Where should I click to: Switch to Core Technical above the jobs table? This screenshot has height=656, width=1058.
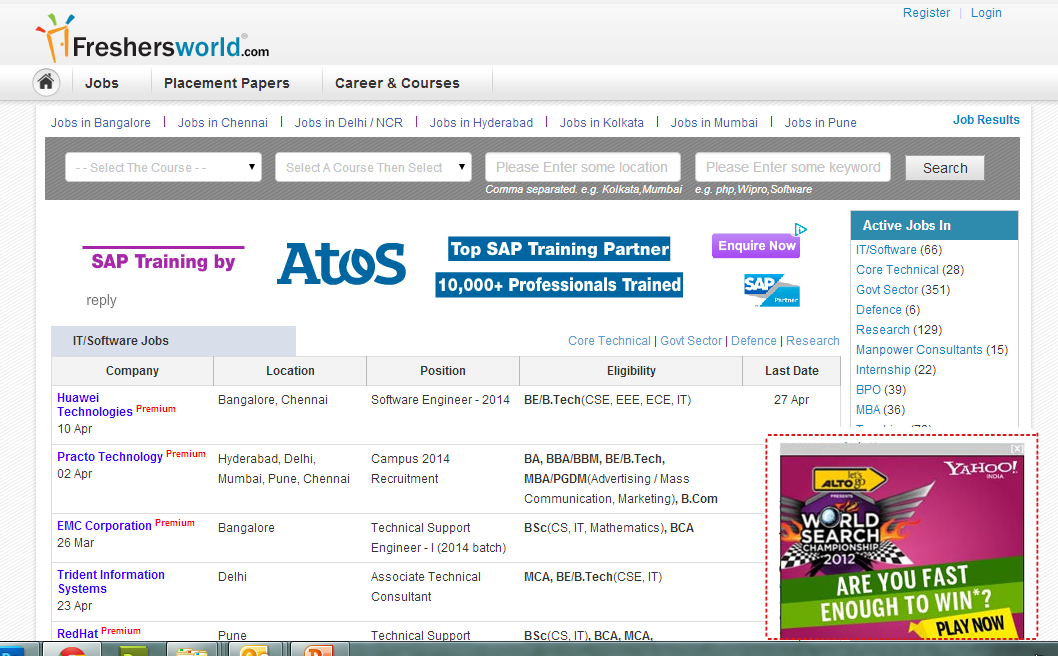pos(609,341)
